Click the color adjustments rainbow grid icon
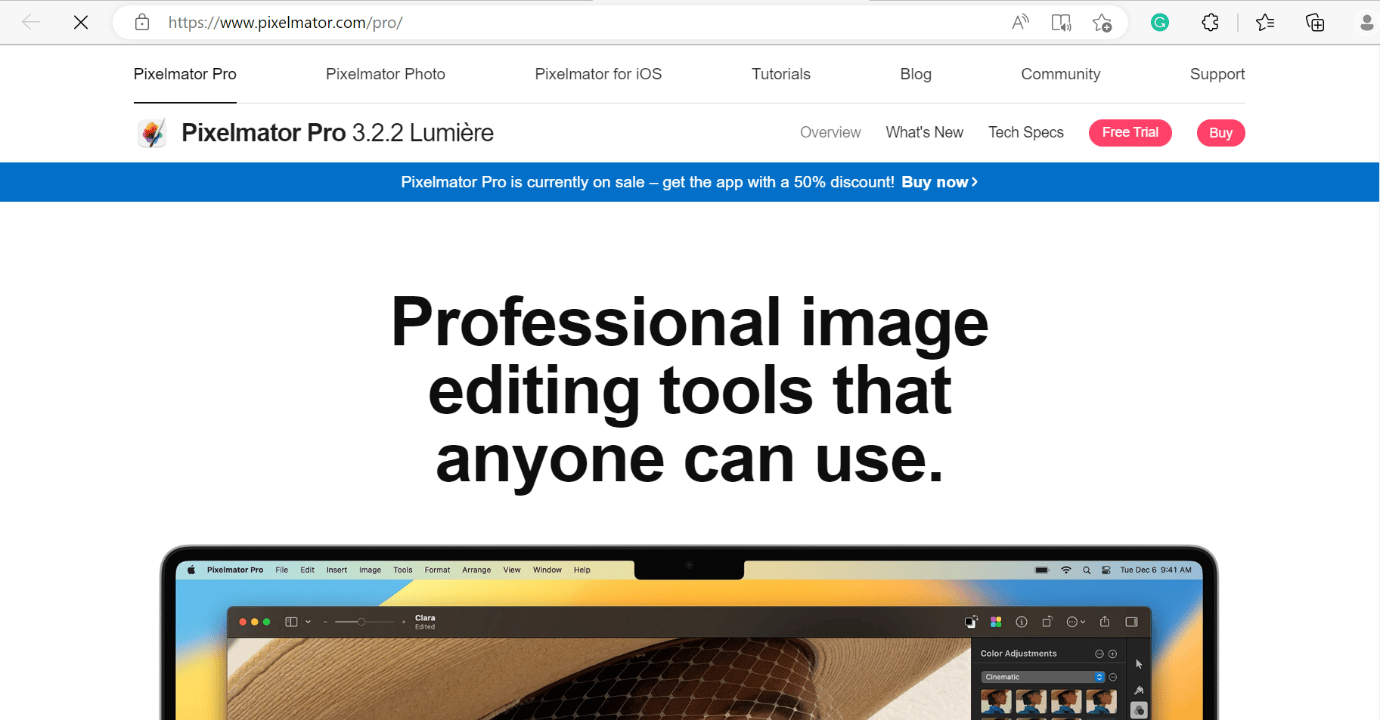 996,622
